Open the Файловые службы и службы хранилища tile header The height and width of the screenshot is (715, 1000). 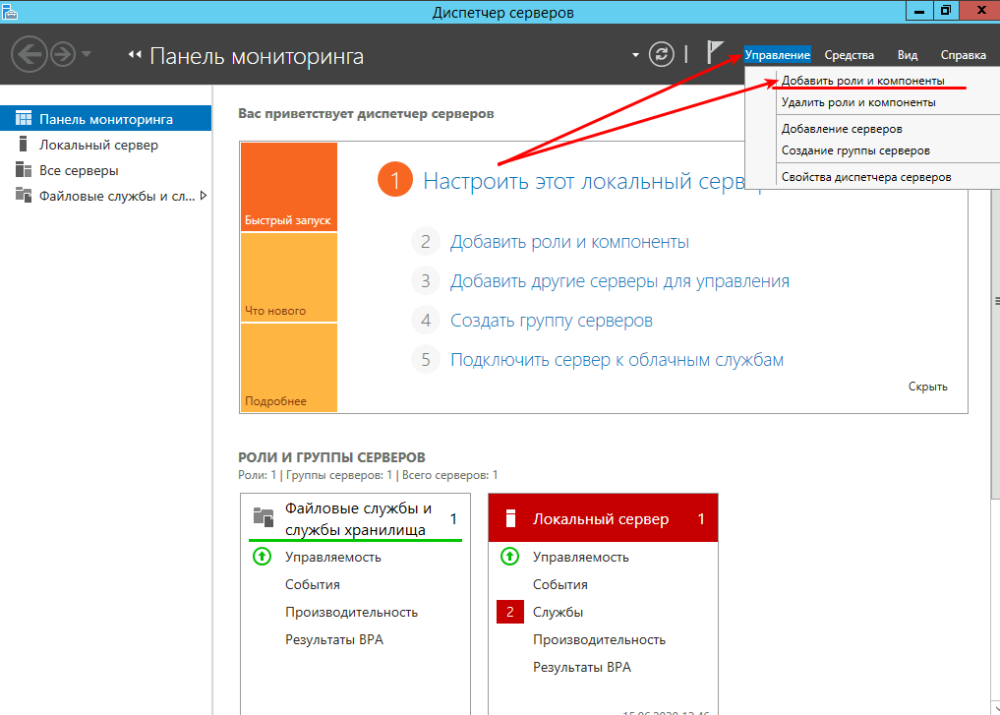pos(355,518)
